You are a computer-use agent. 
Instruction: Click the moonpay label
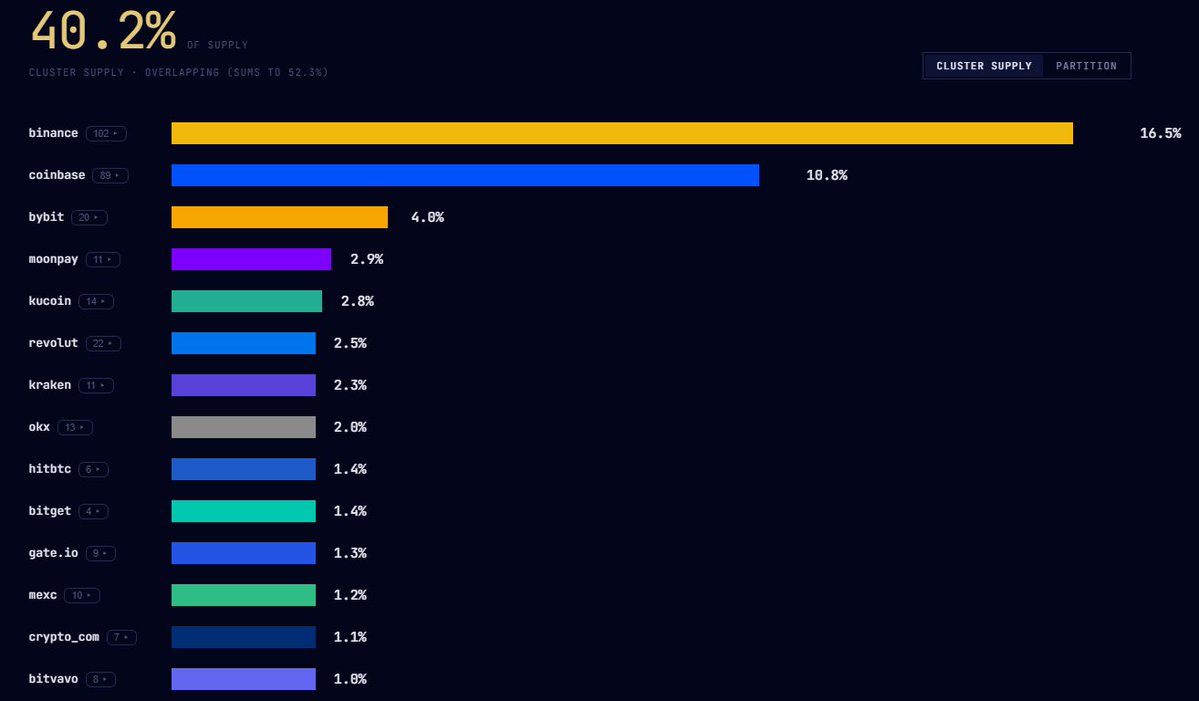coord(54,259)
